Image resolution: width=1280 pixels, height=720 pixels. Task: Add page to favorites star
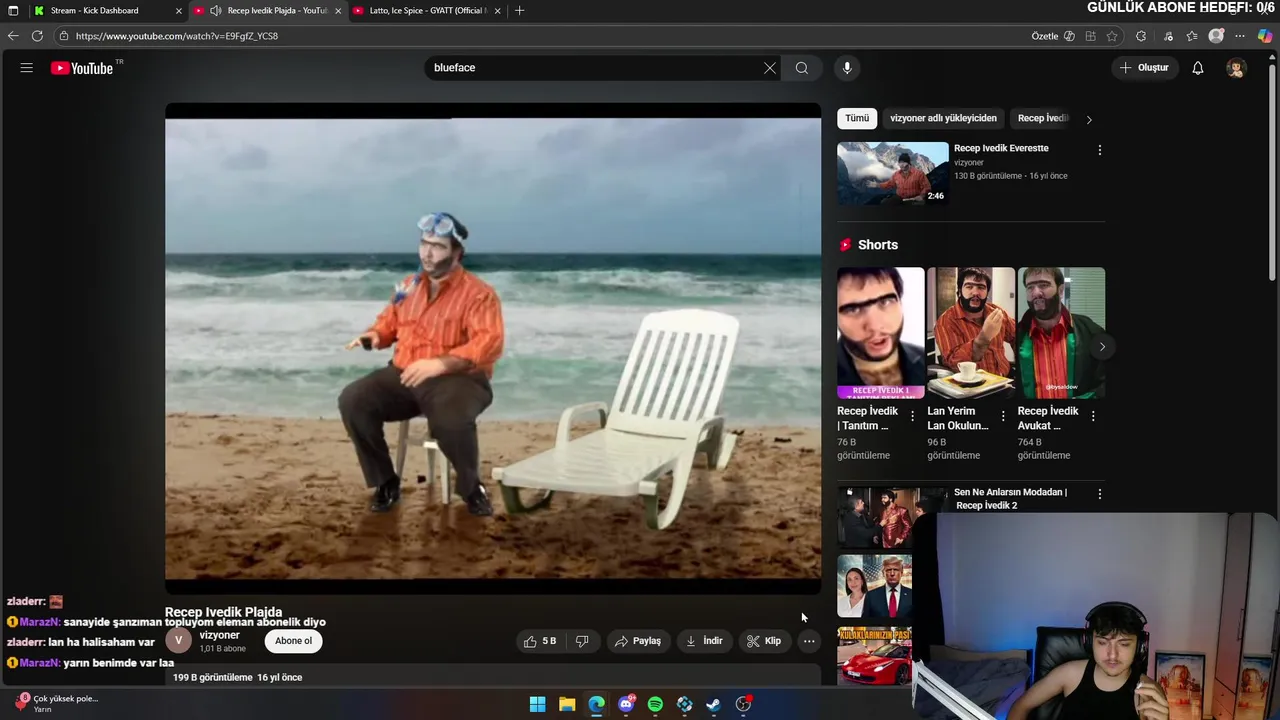[x=1112, y=36]
